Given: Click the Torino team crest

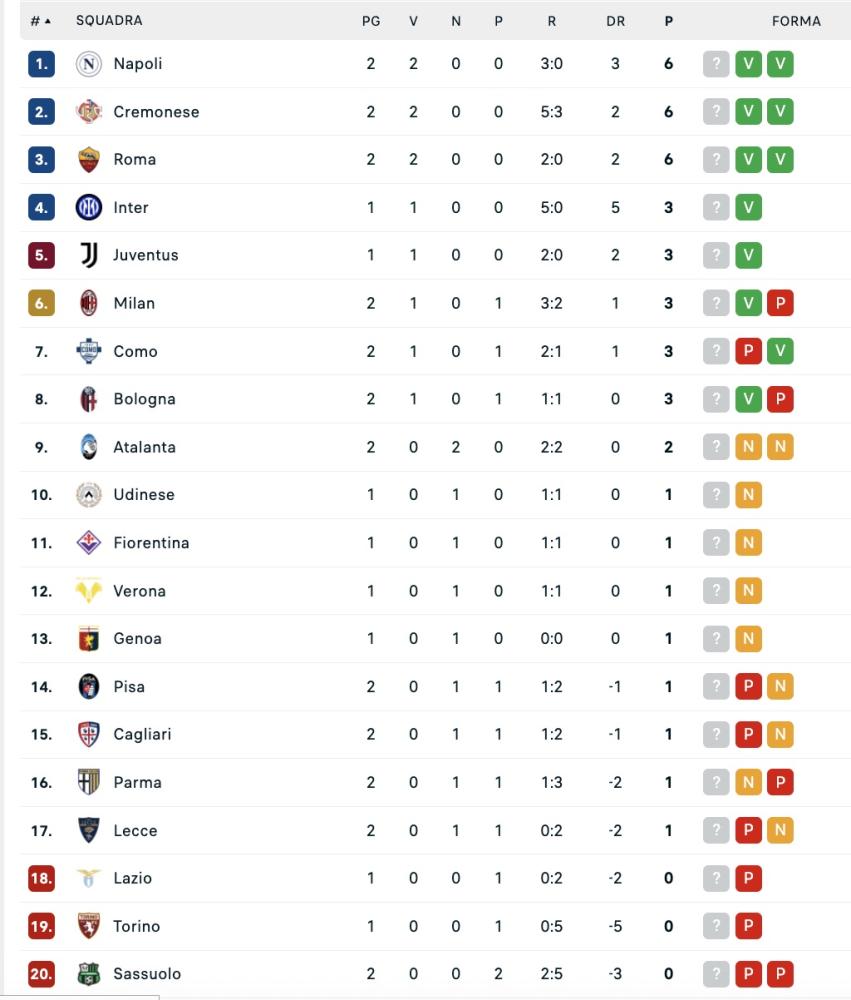Looking at the screenshot, I should point(89,926).
